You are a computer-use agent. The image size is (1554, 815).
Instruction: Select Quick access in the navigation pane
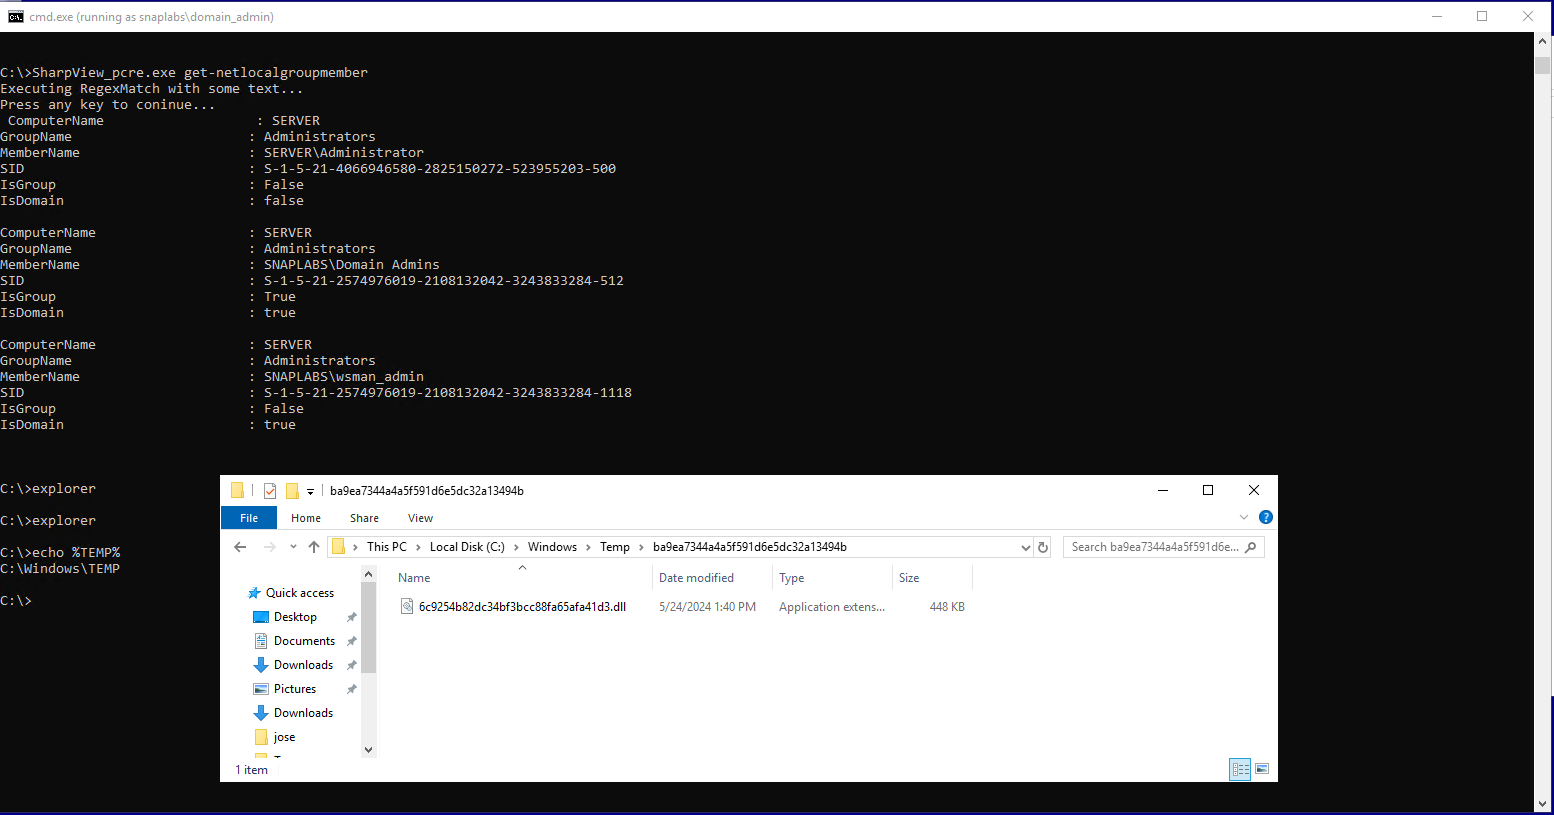(299, 593)
